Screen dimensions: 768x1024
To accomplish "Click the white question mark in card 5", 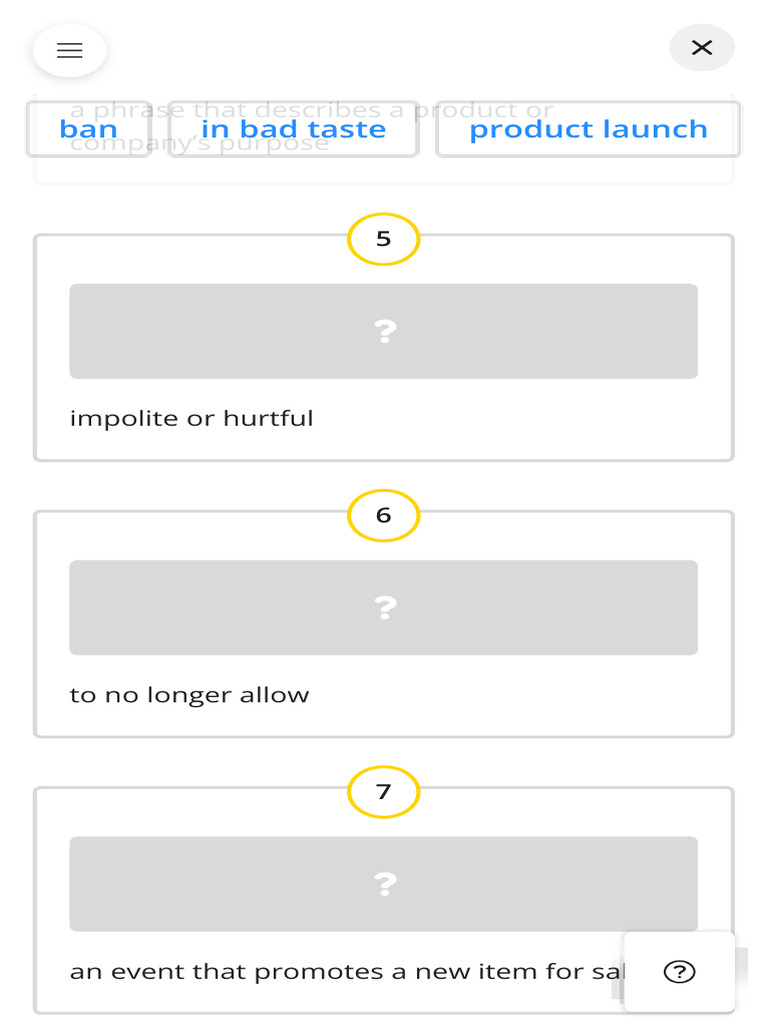I will pos(385,332).
